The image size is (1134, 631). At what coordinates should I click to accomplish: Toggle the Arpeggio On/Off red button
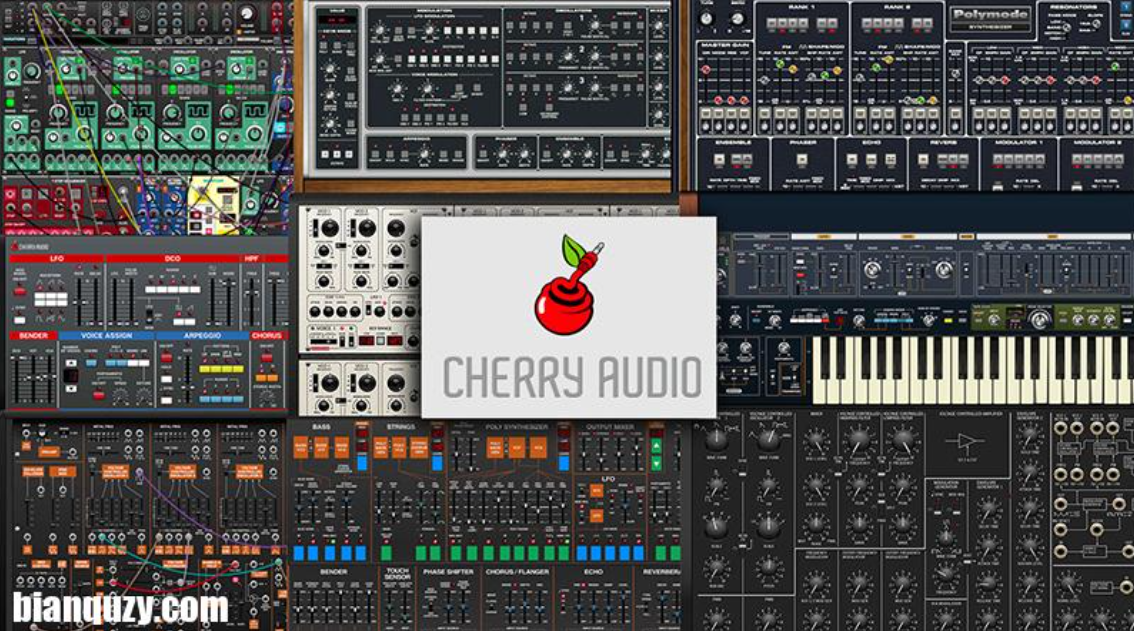166,357
